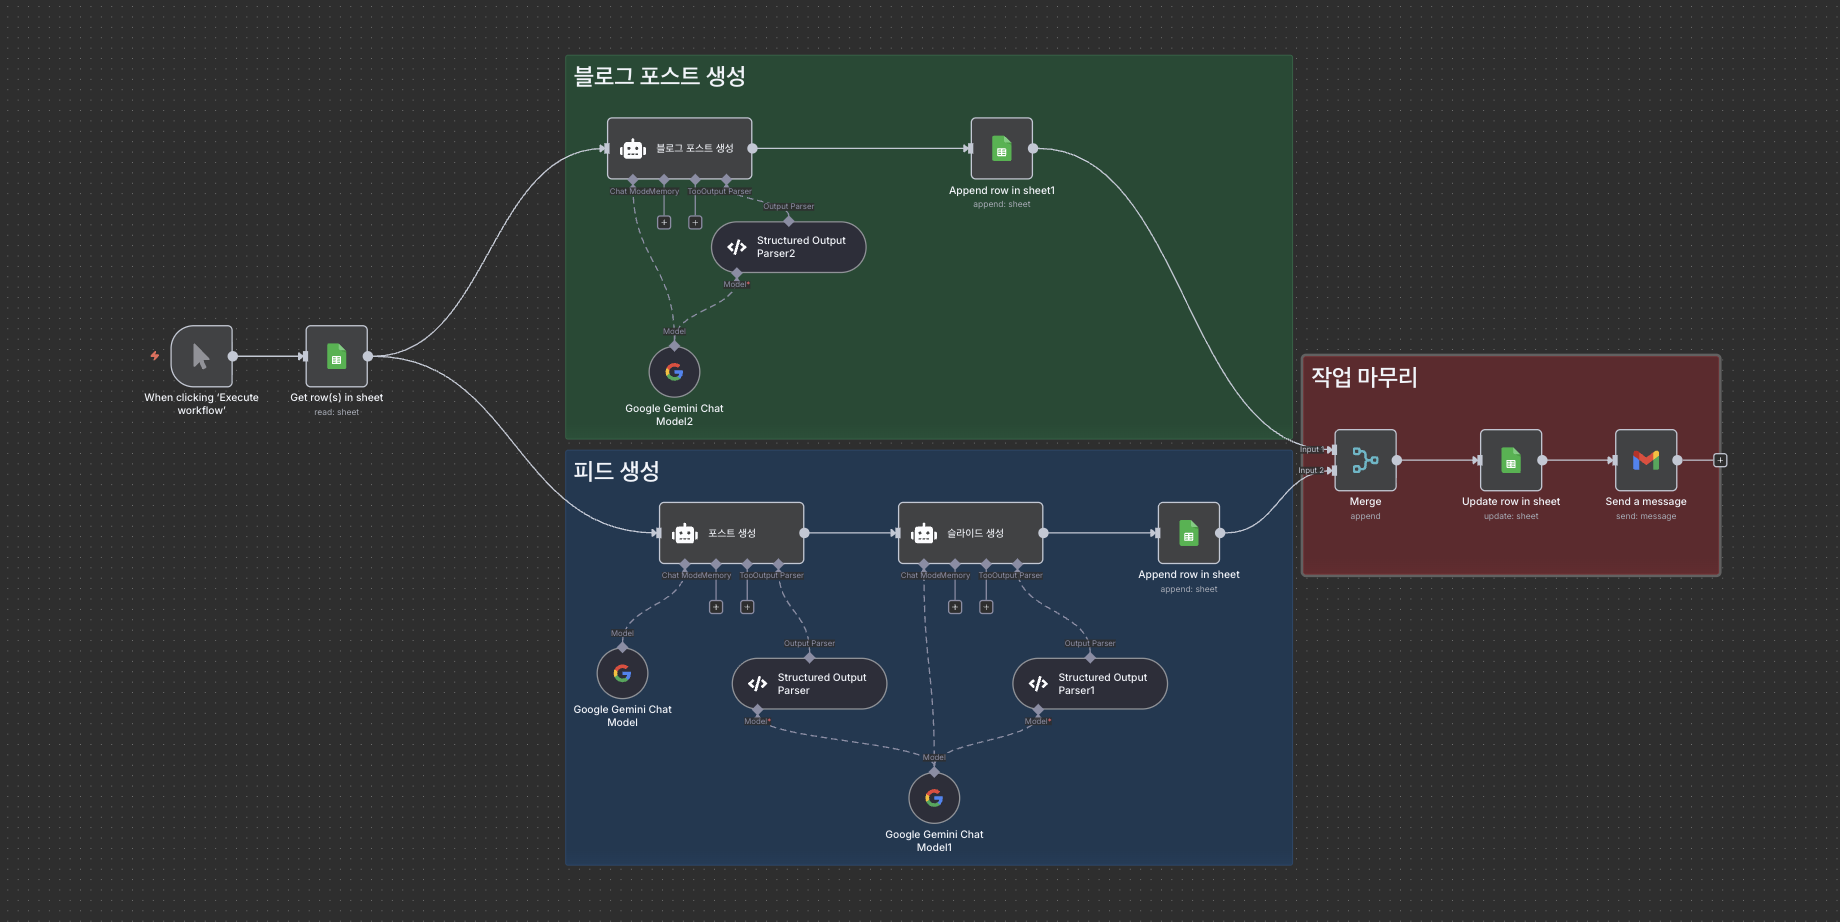1840x922 pixels.
Task: Select the Structured Output Parser1 node
Action: [1089, 684]
